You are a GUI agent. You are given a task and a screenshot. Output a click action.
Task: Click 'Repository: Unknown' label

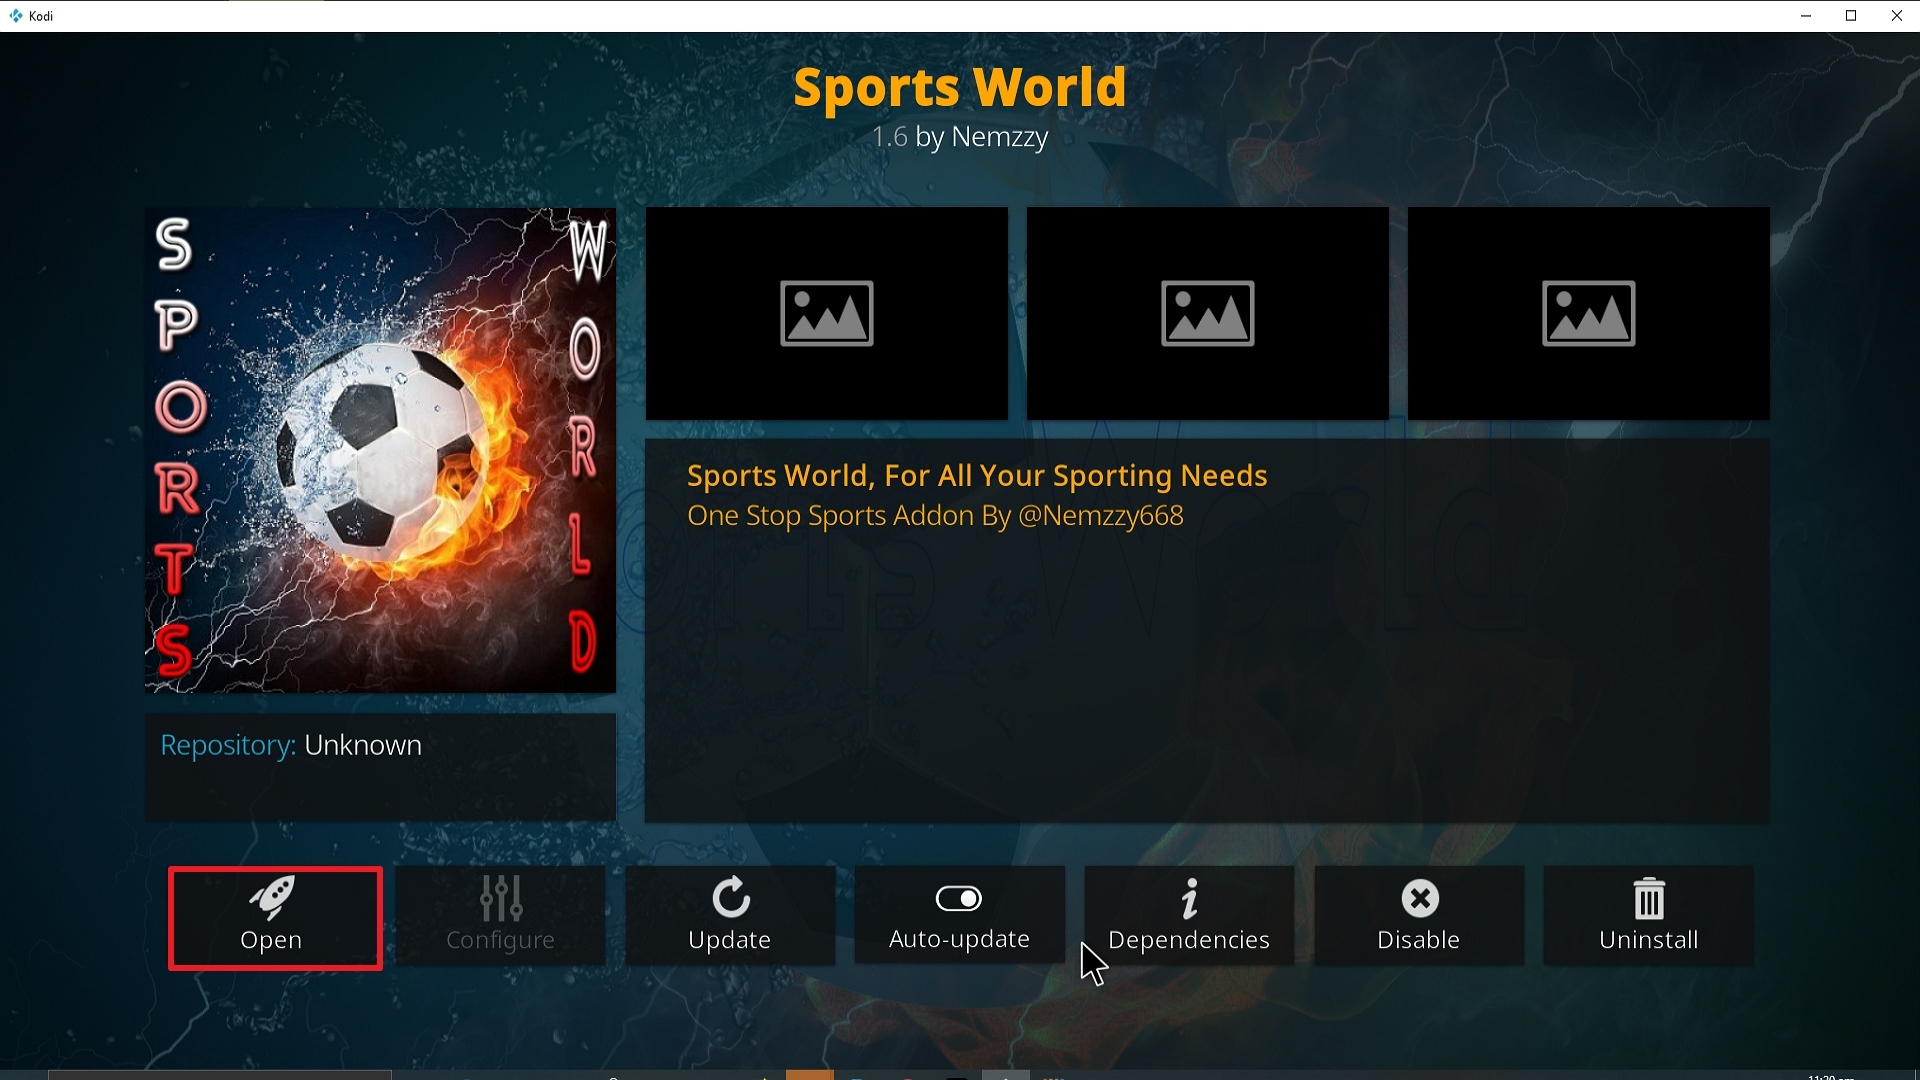click(x=291, y=745)
